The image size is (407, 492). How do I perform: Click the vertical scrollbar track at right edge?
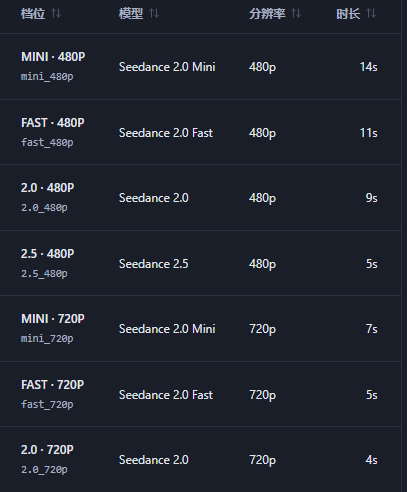[x=404, y=246]
